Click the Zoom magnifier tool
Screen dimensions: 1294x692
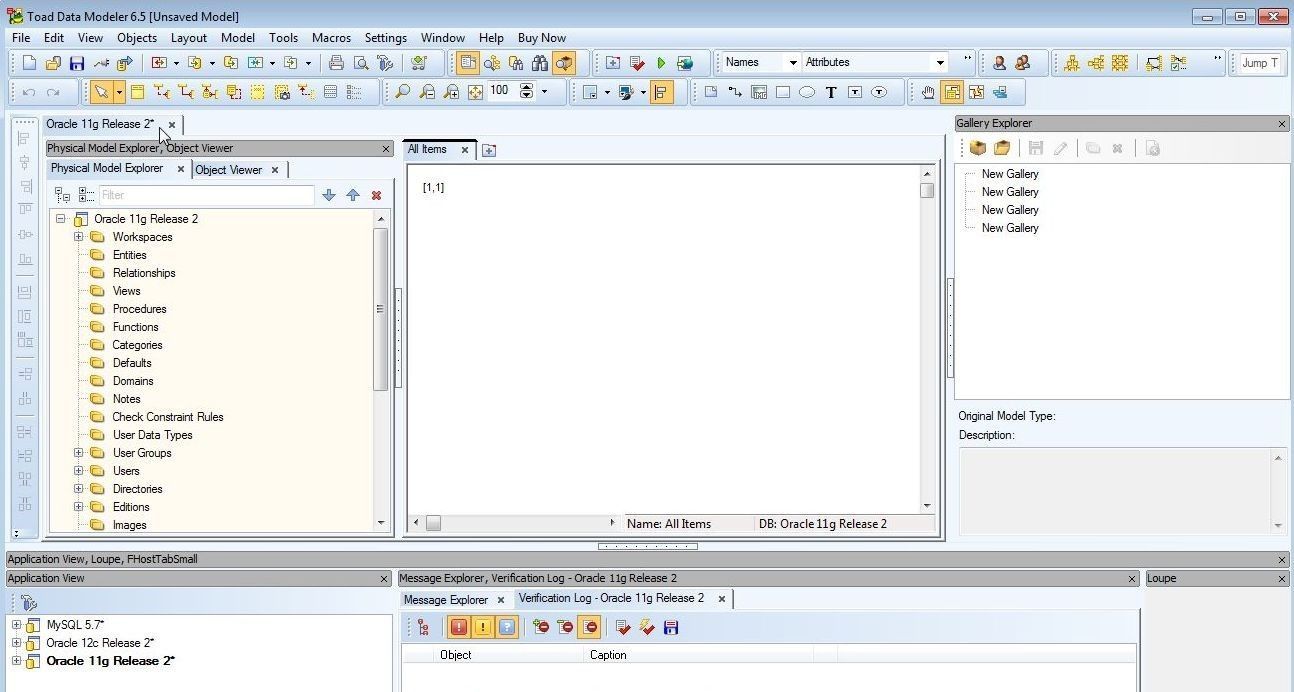pyautogui.click(x=402, y=92)
